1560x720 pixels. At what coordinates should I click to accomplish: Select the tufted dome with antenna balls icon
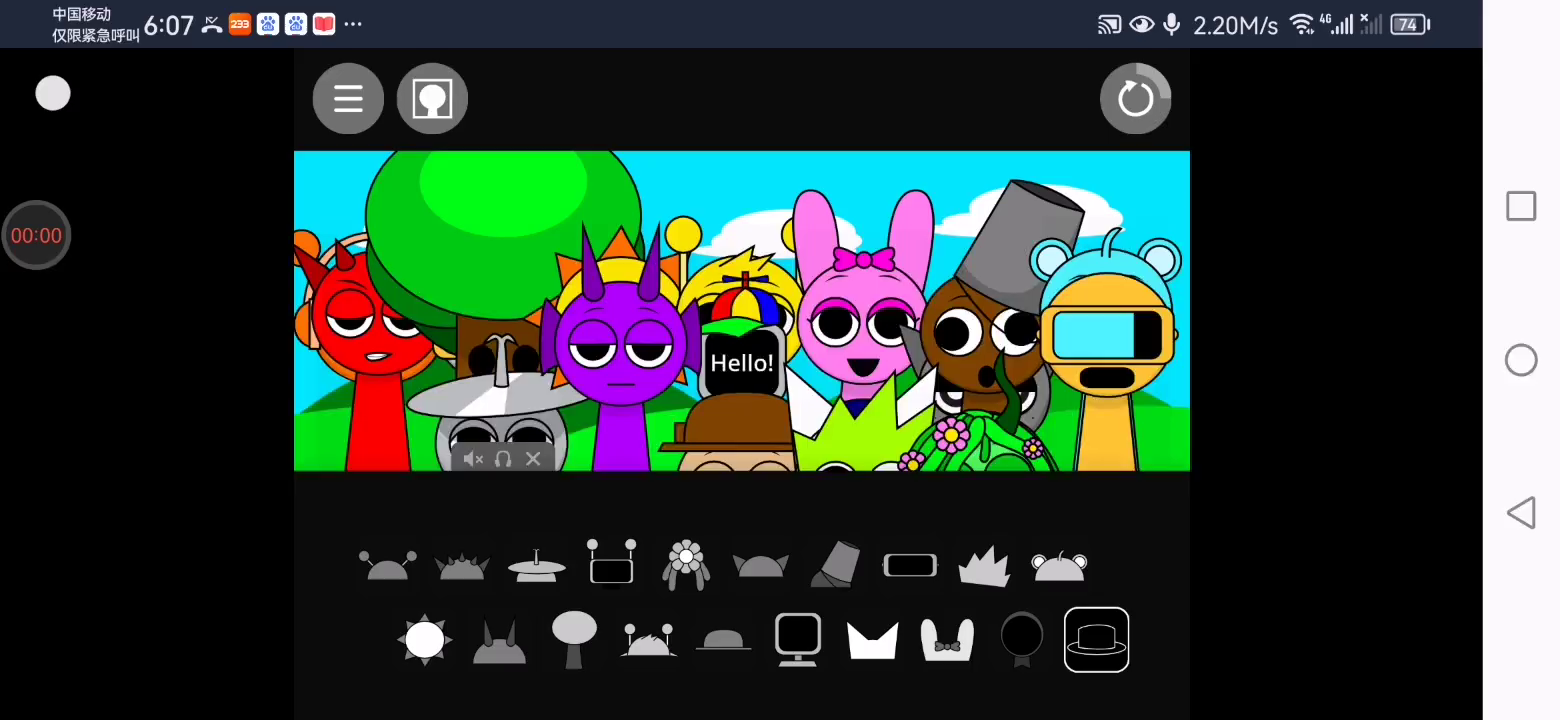click(648, 641)
